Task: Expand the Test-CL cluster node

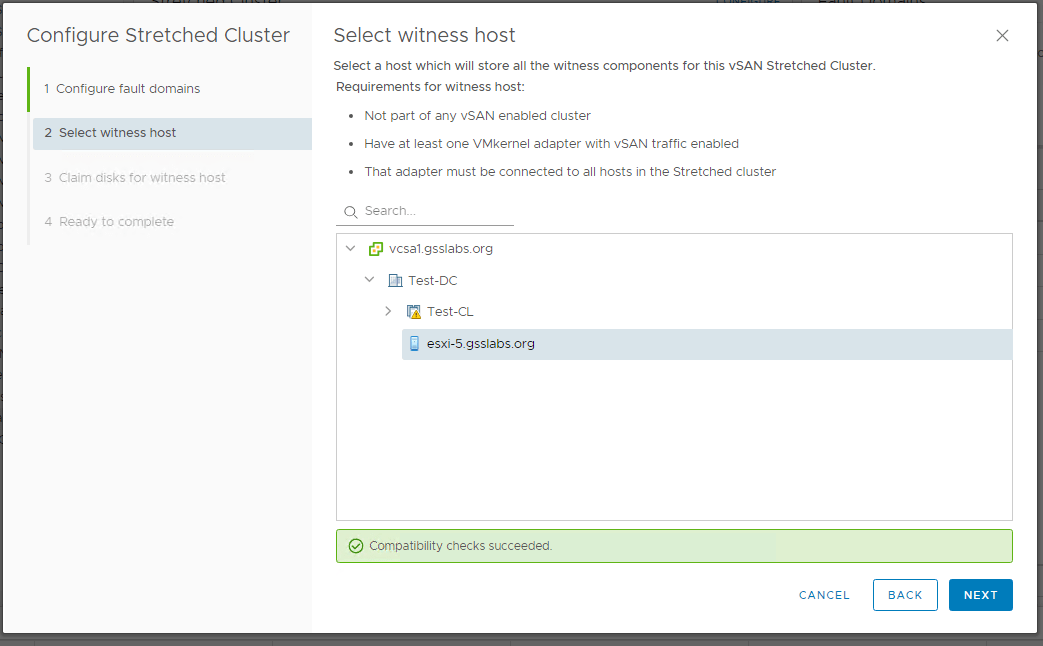Action: click(x=388, y=312)
